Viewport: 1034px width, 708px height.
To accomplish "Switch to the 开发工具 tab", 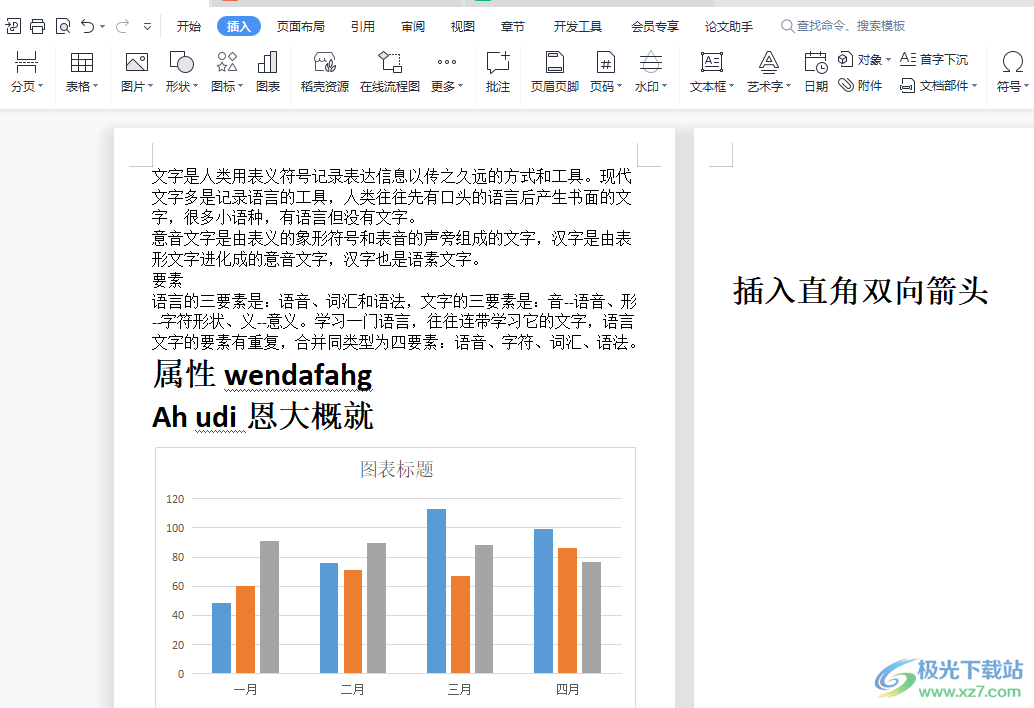I will coord(578,26).
